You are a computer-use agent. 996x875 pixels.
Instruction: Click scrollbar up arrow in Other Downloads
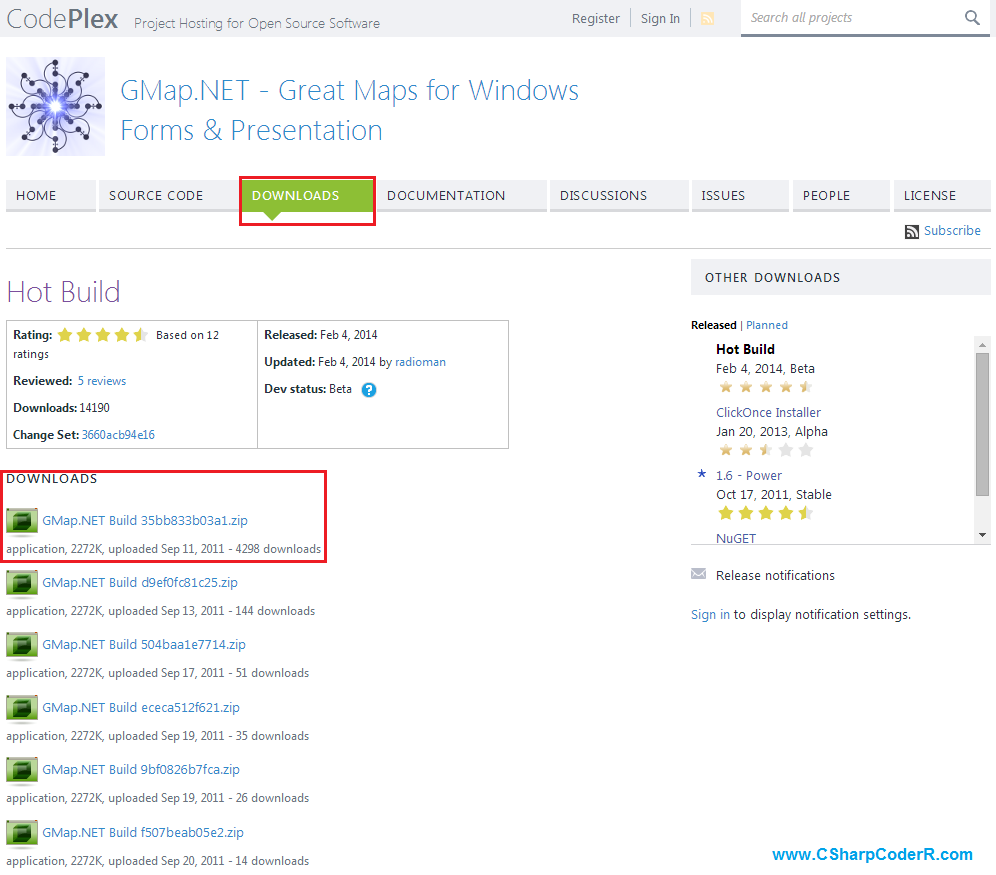(983, 345)
